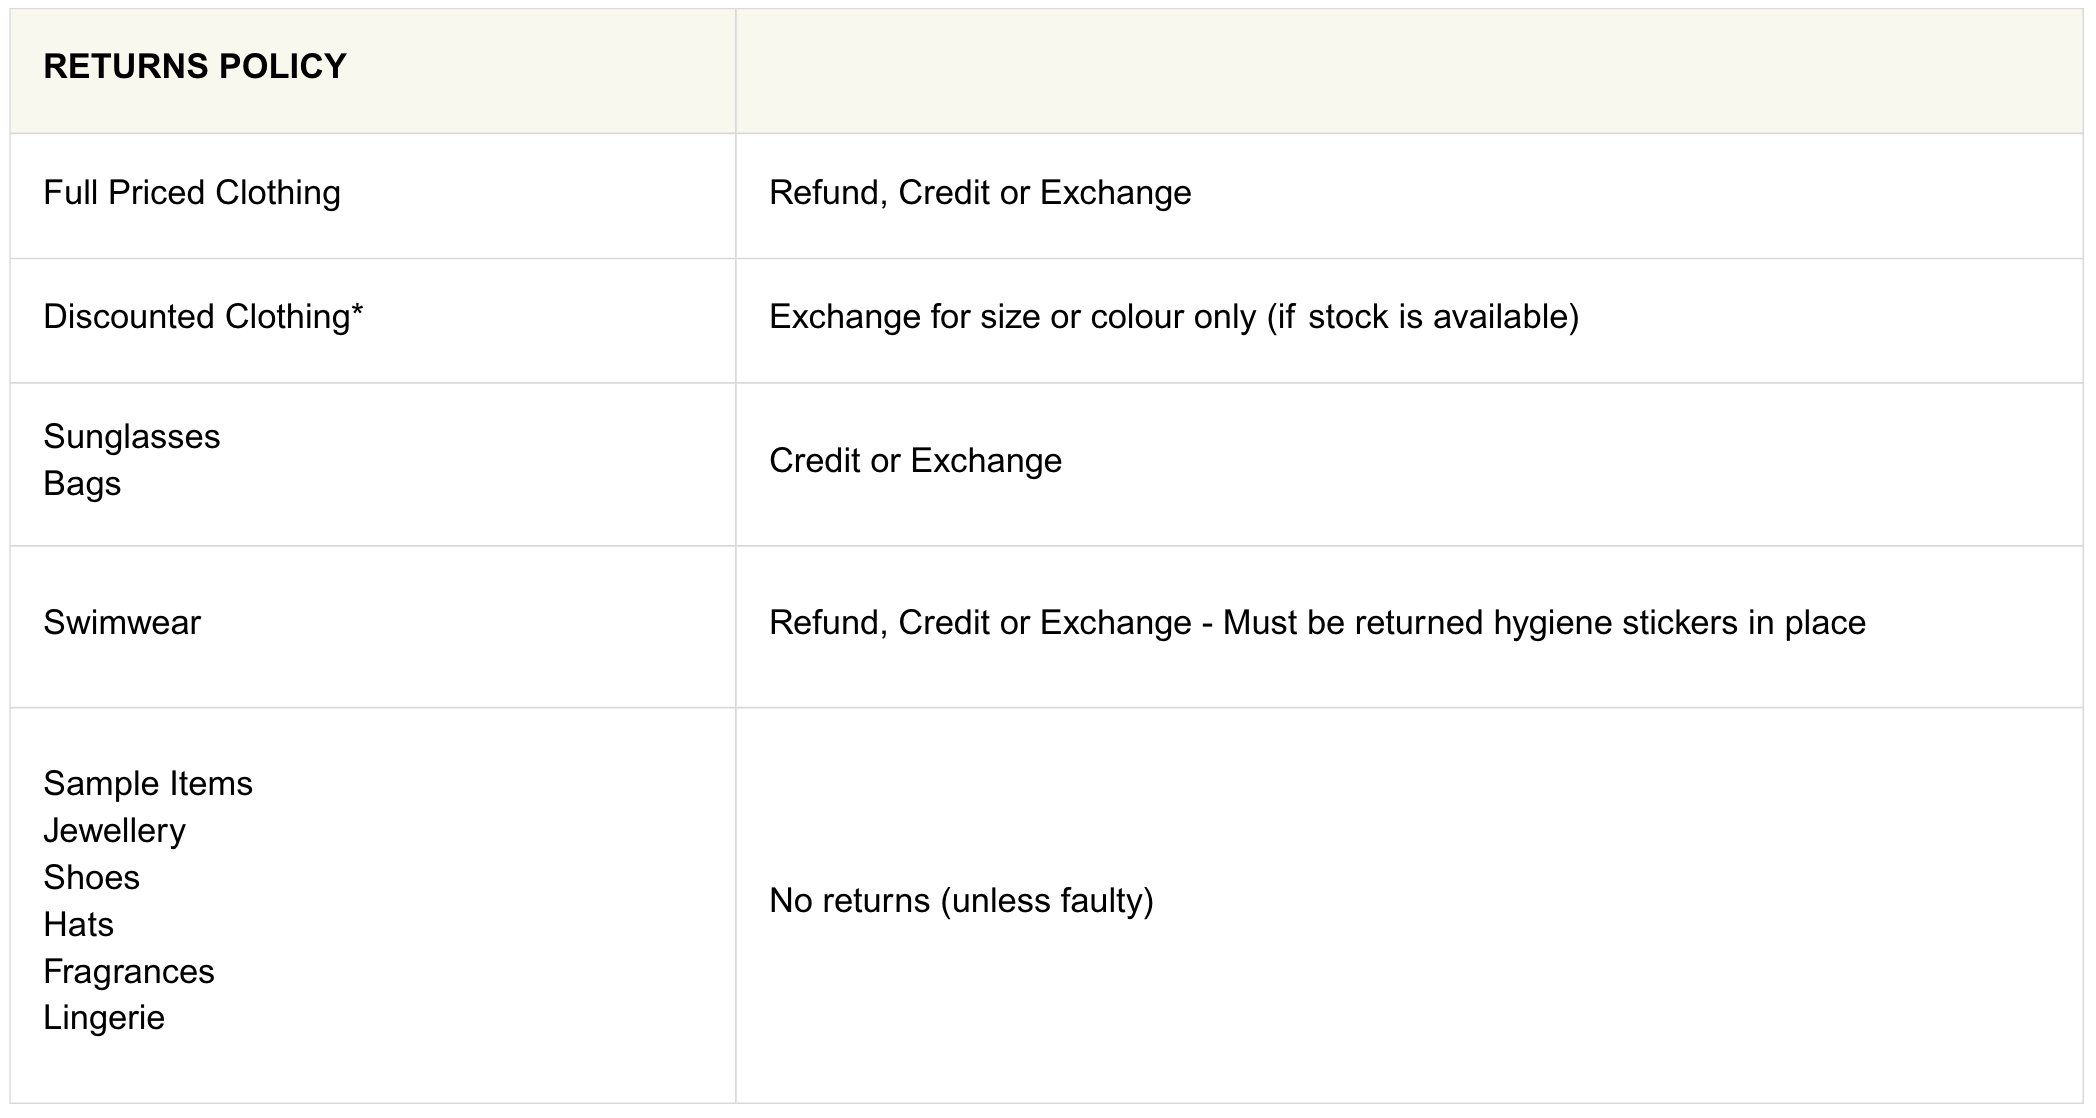Select the Shoes label
Screen dimensions: 2096x1118
[92, 878]
